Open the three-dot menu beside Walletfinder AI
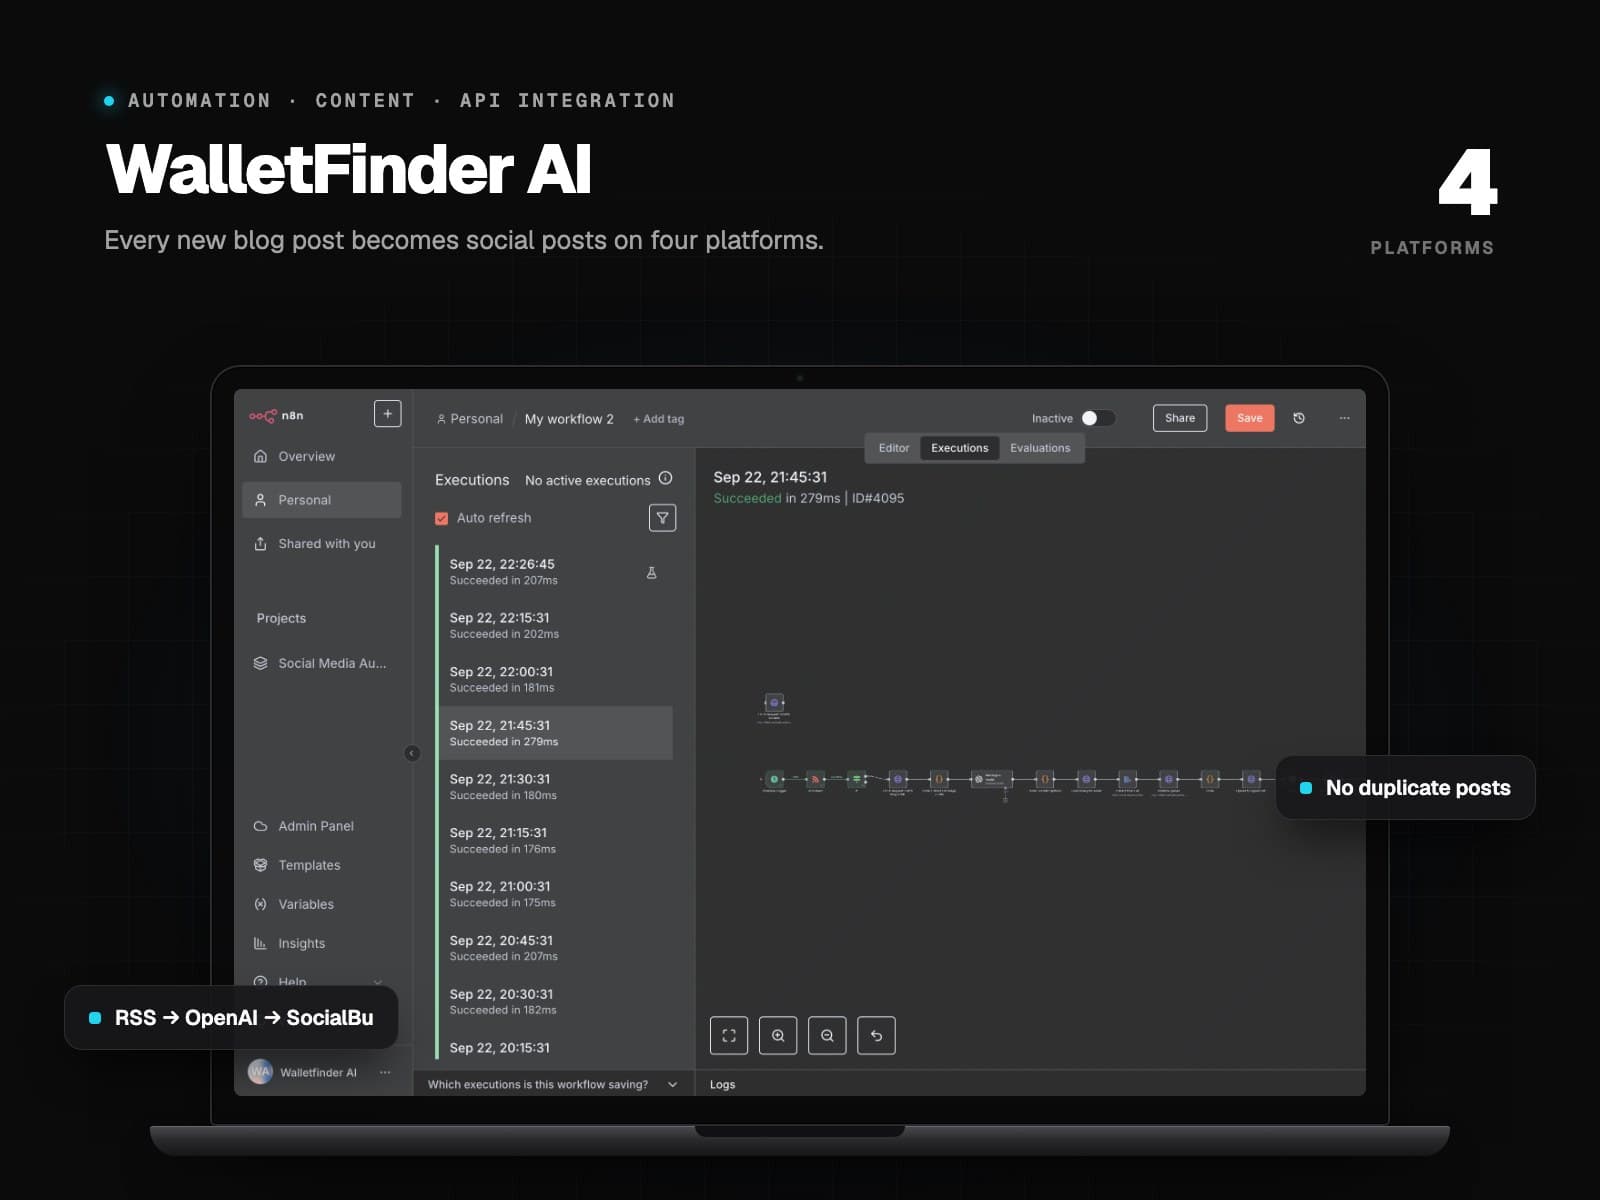Viewport: 1600px width, 1200px height. [385, 1072]
